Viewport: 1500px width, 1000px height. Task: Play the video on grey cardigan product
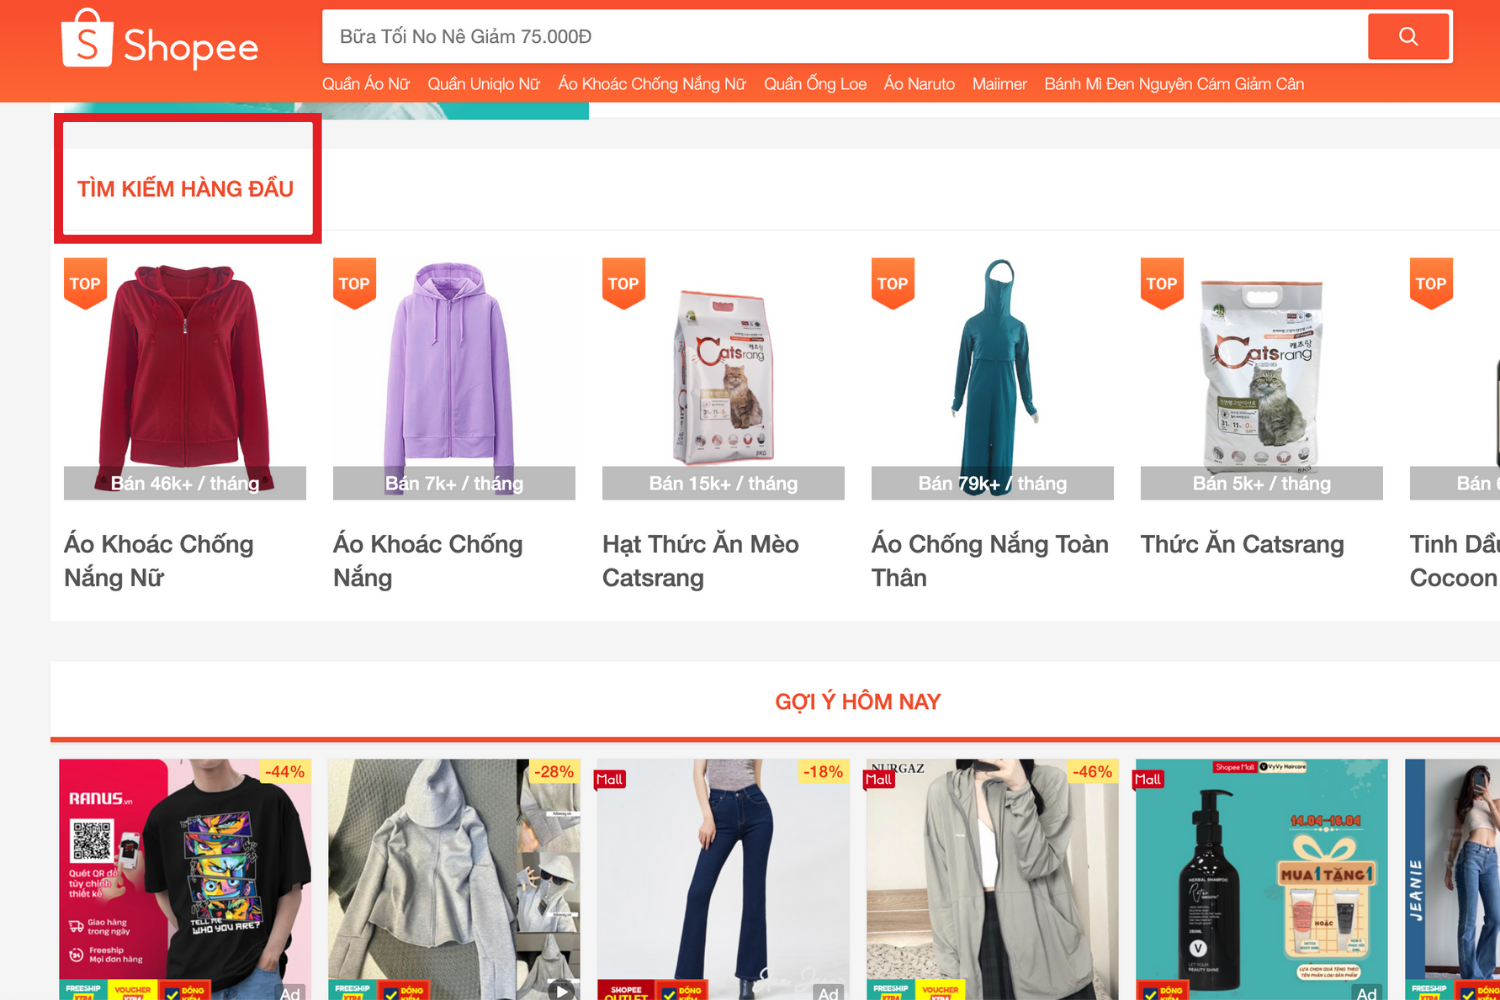pyautogui.click(x=562, y=991)
